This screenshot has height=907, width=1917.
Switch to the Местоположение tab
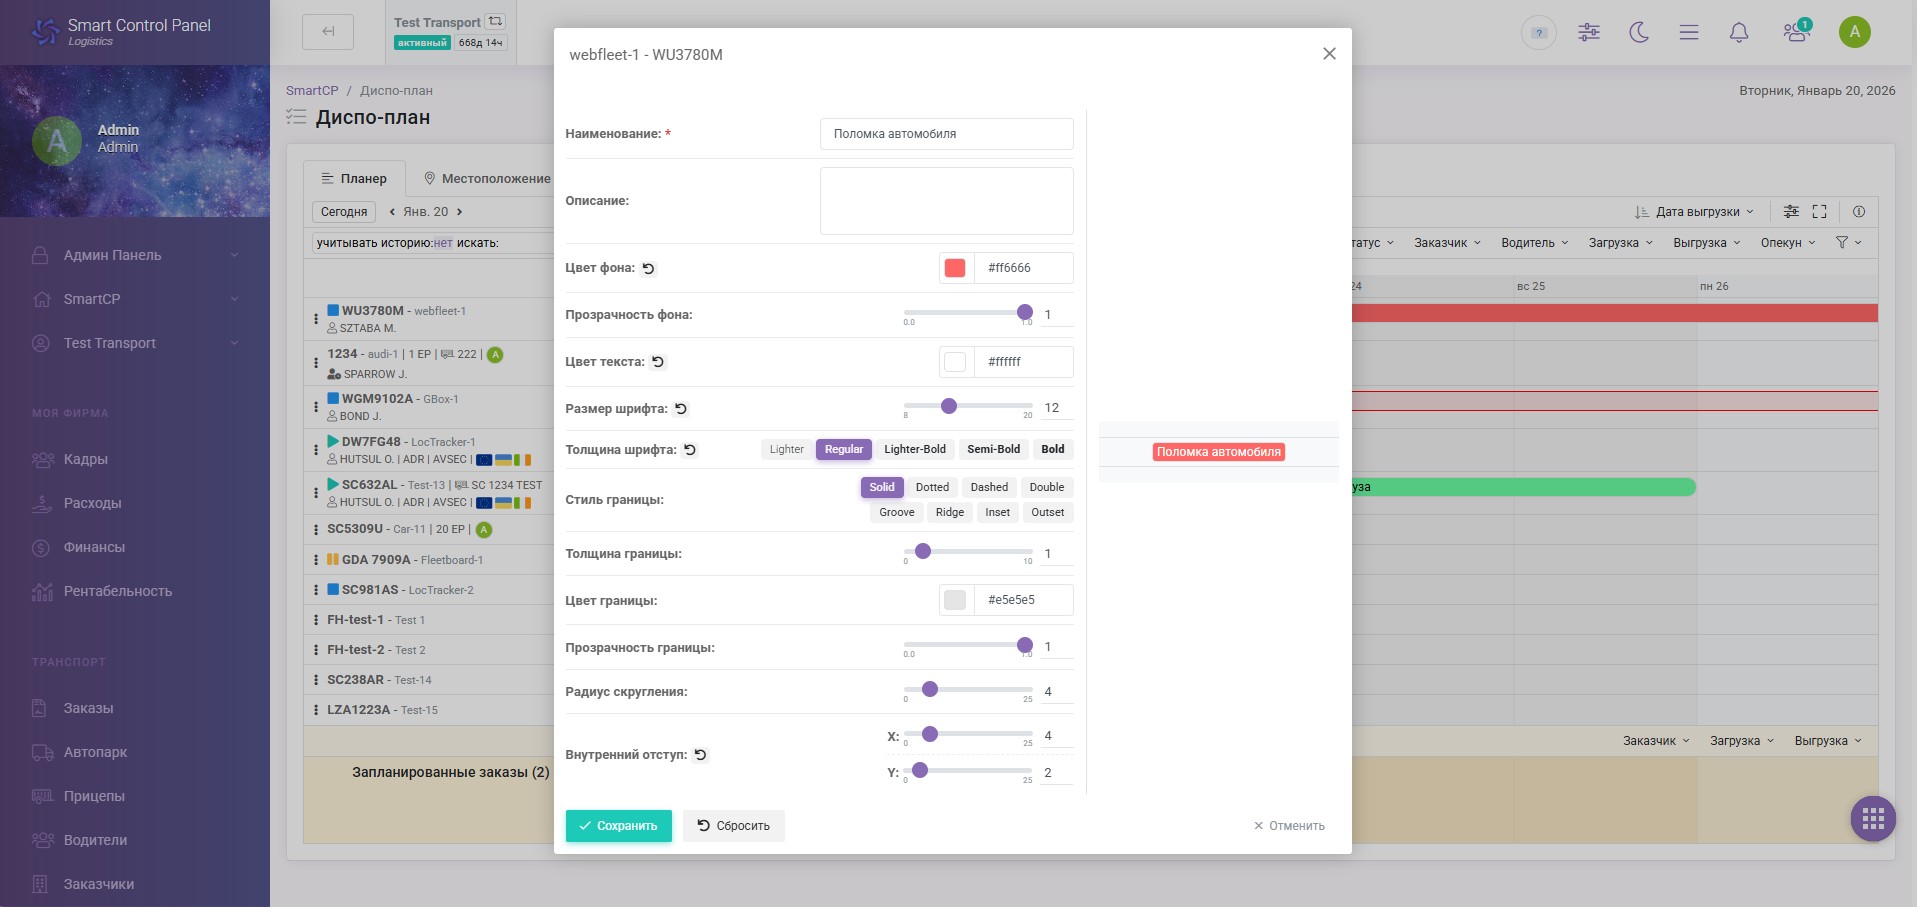pyautogui.click(x=487, y=179)
